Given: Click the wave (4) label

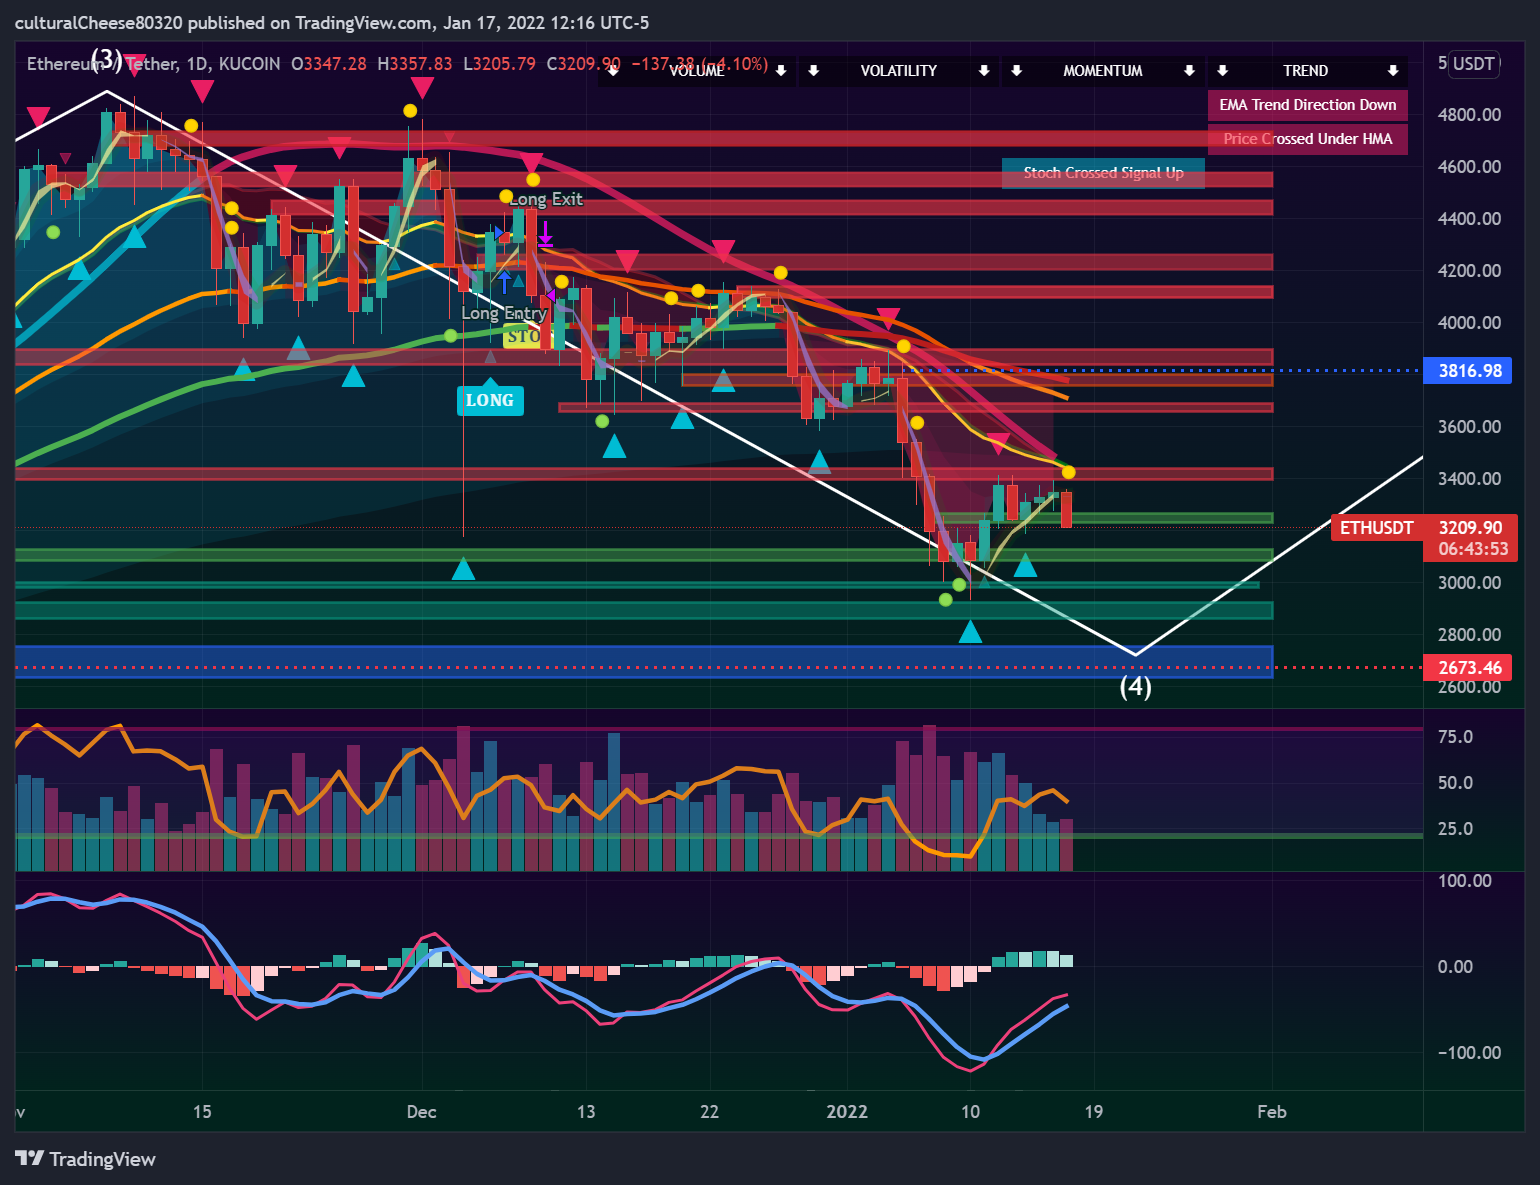Looking at the screenshot, I should tap(1135, 686).
